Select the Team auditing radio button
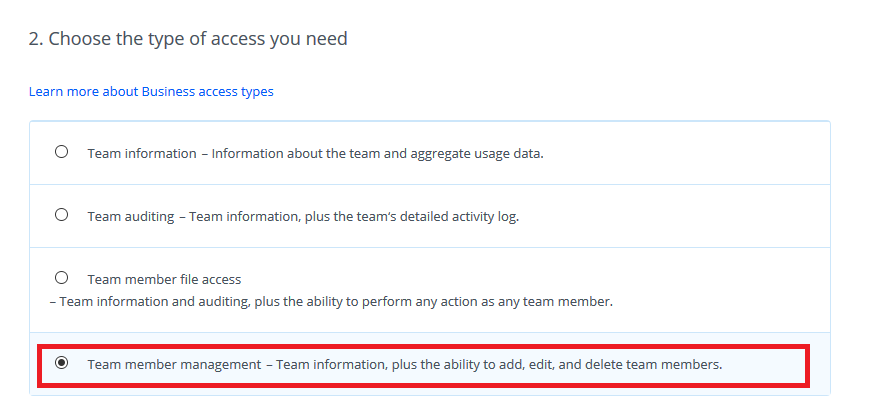The height and width of the screenshot is (411, 887). coord(62,215)
